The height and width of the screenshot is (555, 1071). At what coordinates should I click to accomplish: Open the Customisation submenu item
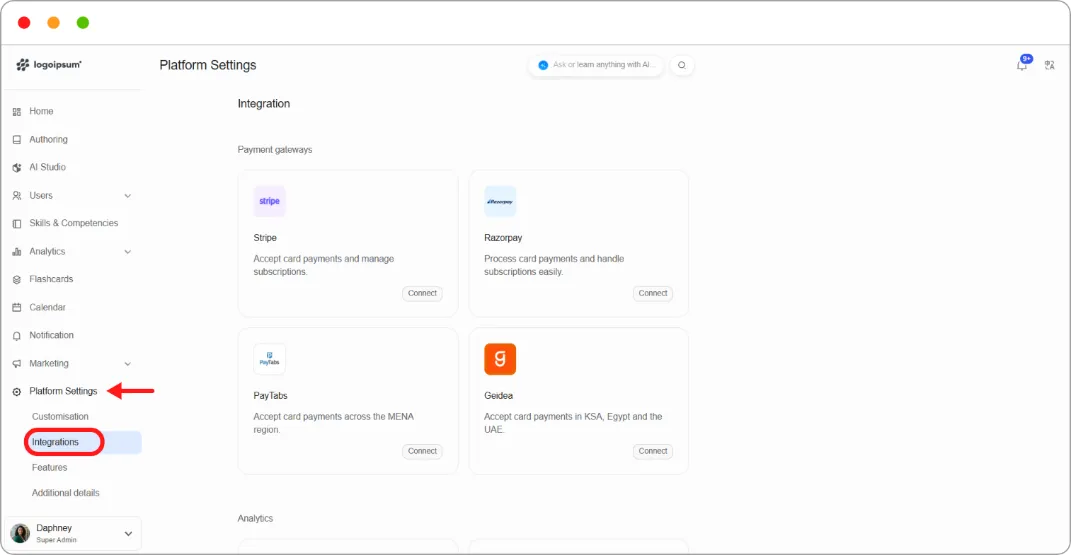click(x=60, y=416)
